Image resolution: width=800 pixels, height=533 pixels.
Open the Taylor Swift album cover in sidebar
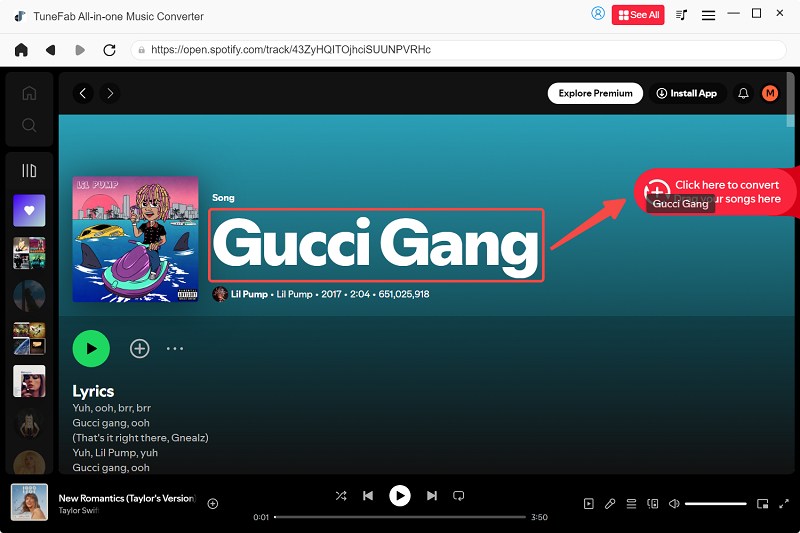[x=29, y=381]
